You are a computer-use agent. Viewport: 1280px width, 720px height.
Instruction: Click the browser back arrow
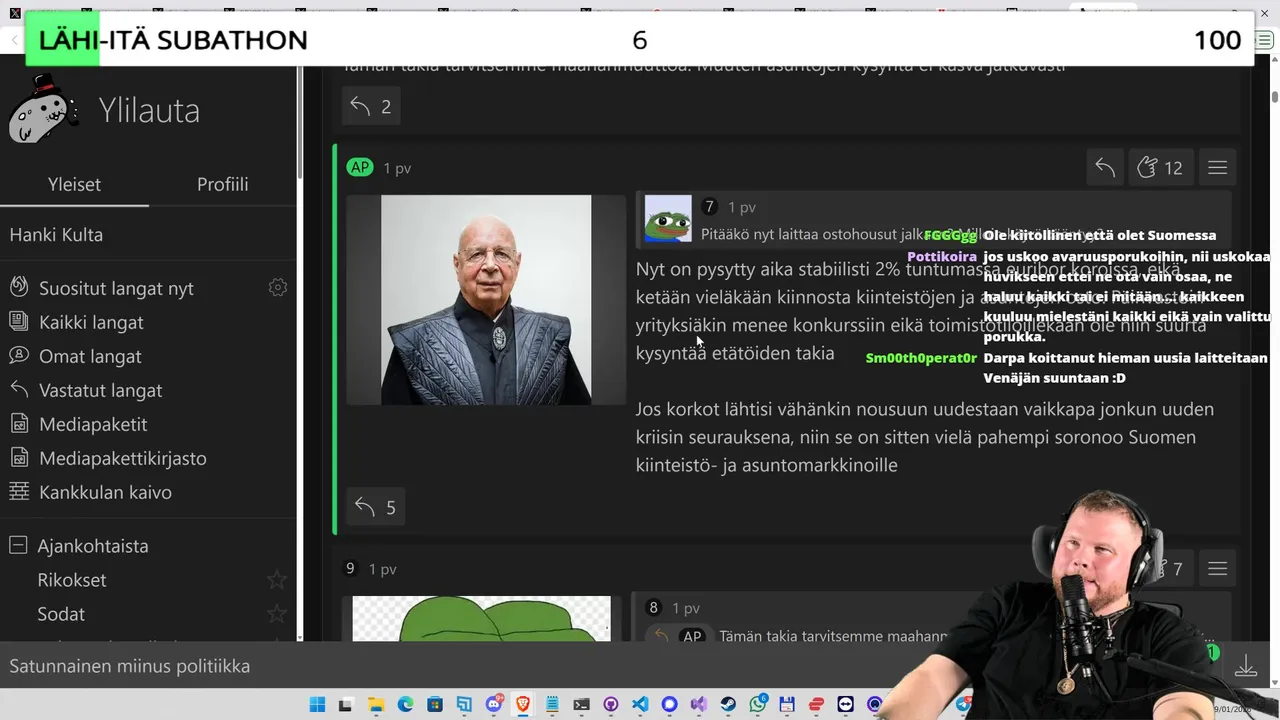(x=14, y=40)
